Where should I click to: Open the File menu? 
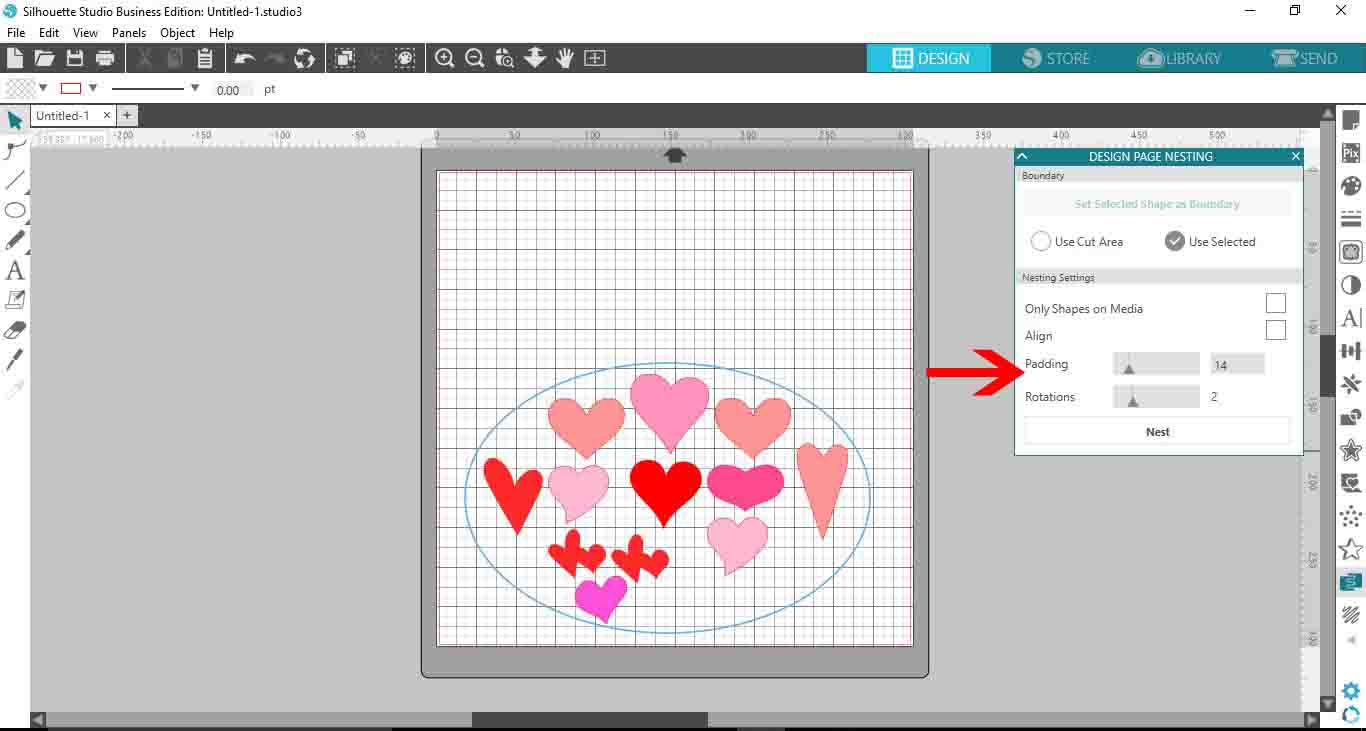16,33
